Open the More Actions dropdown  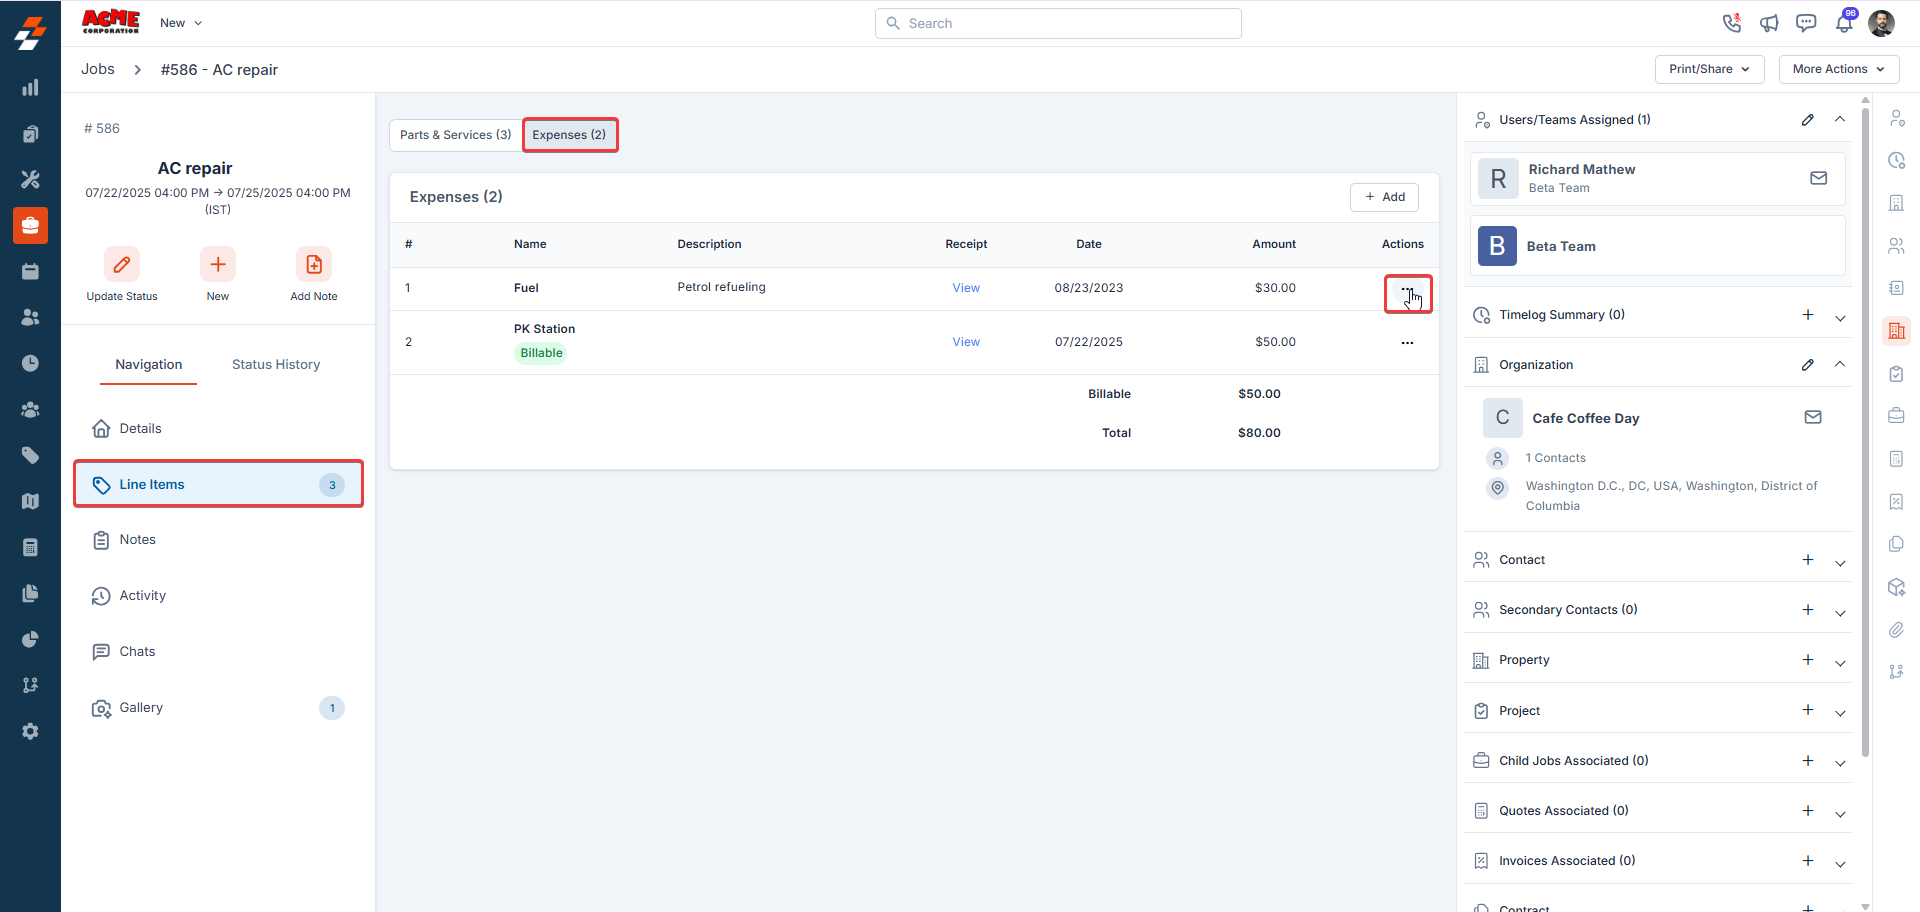pos(1839,69)
